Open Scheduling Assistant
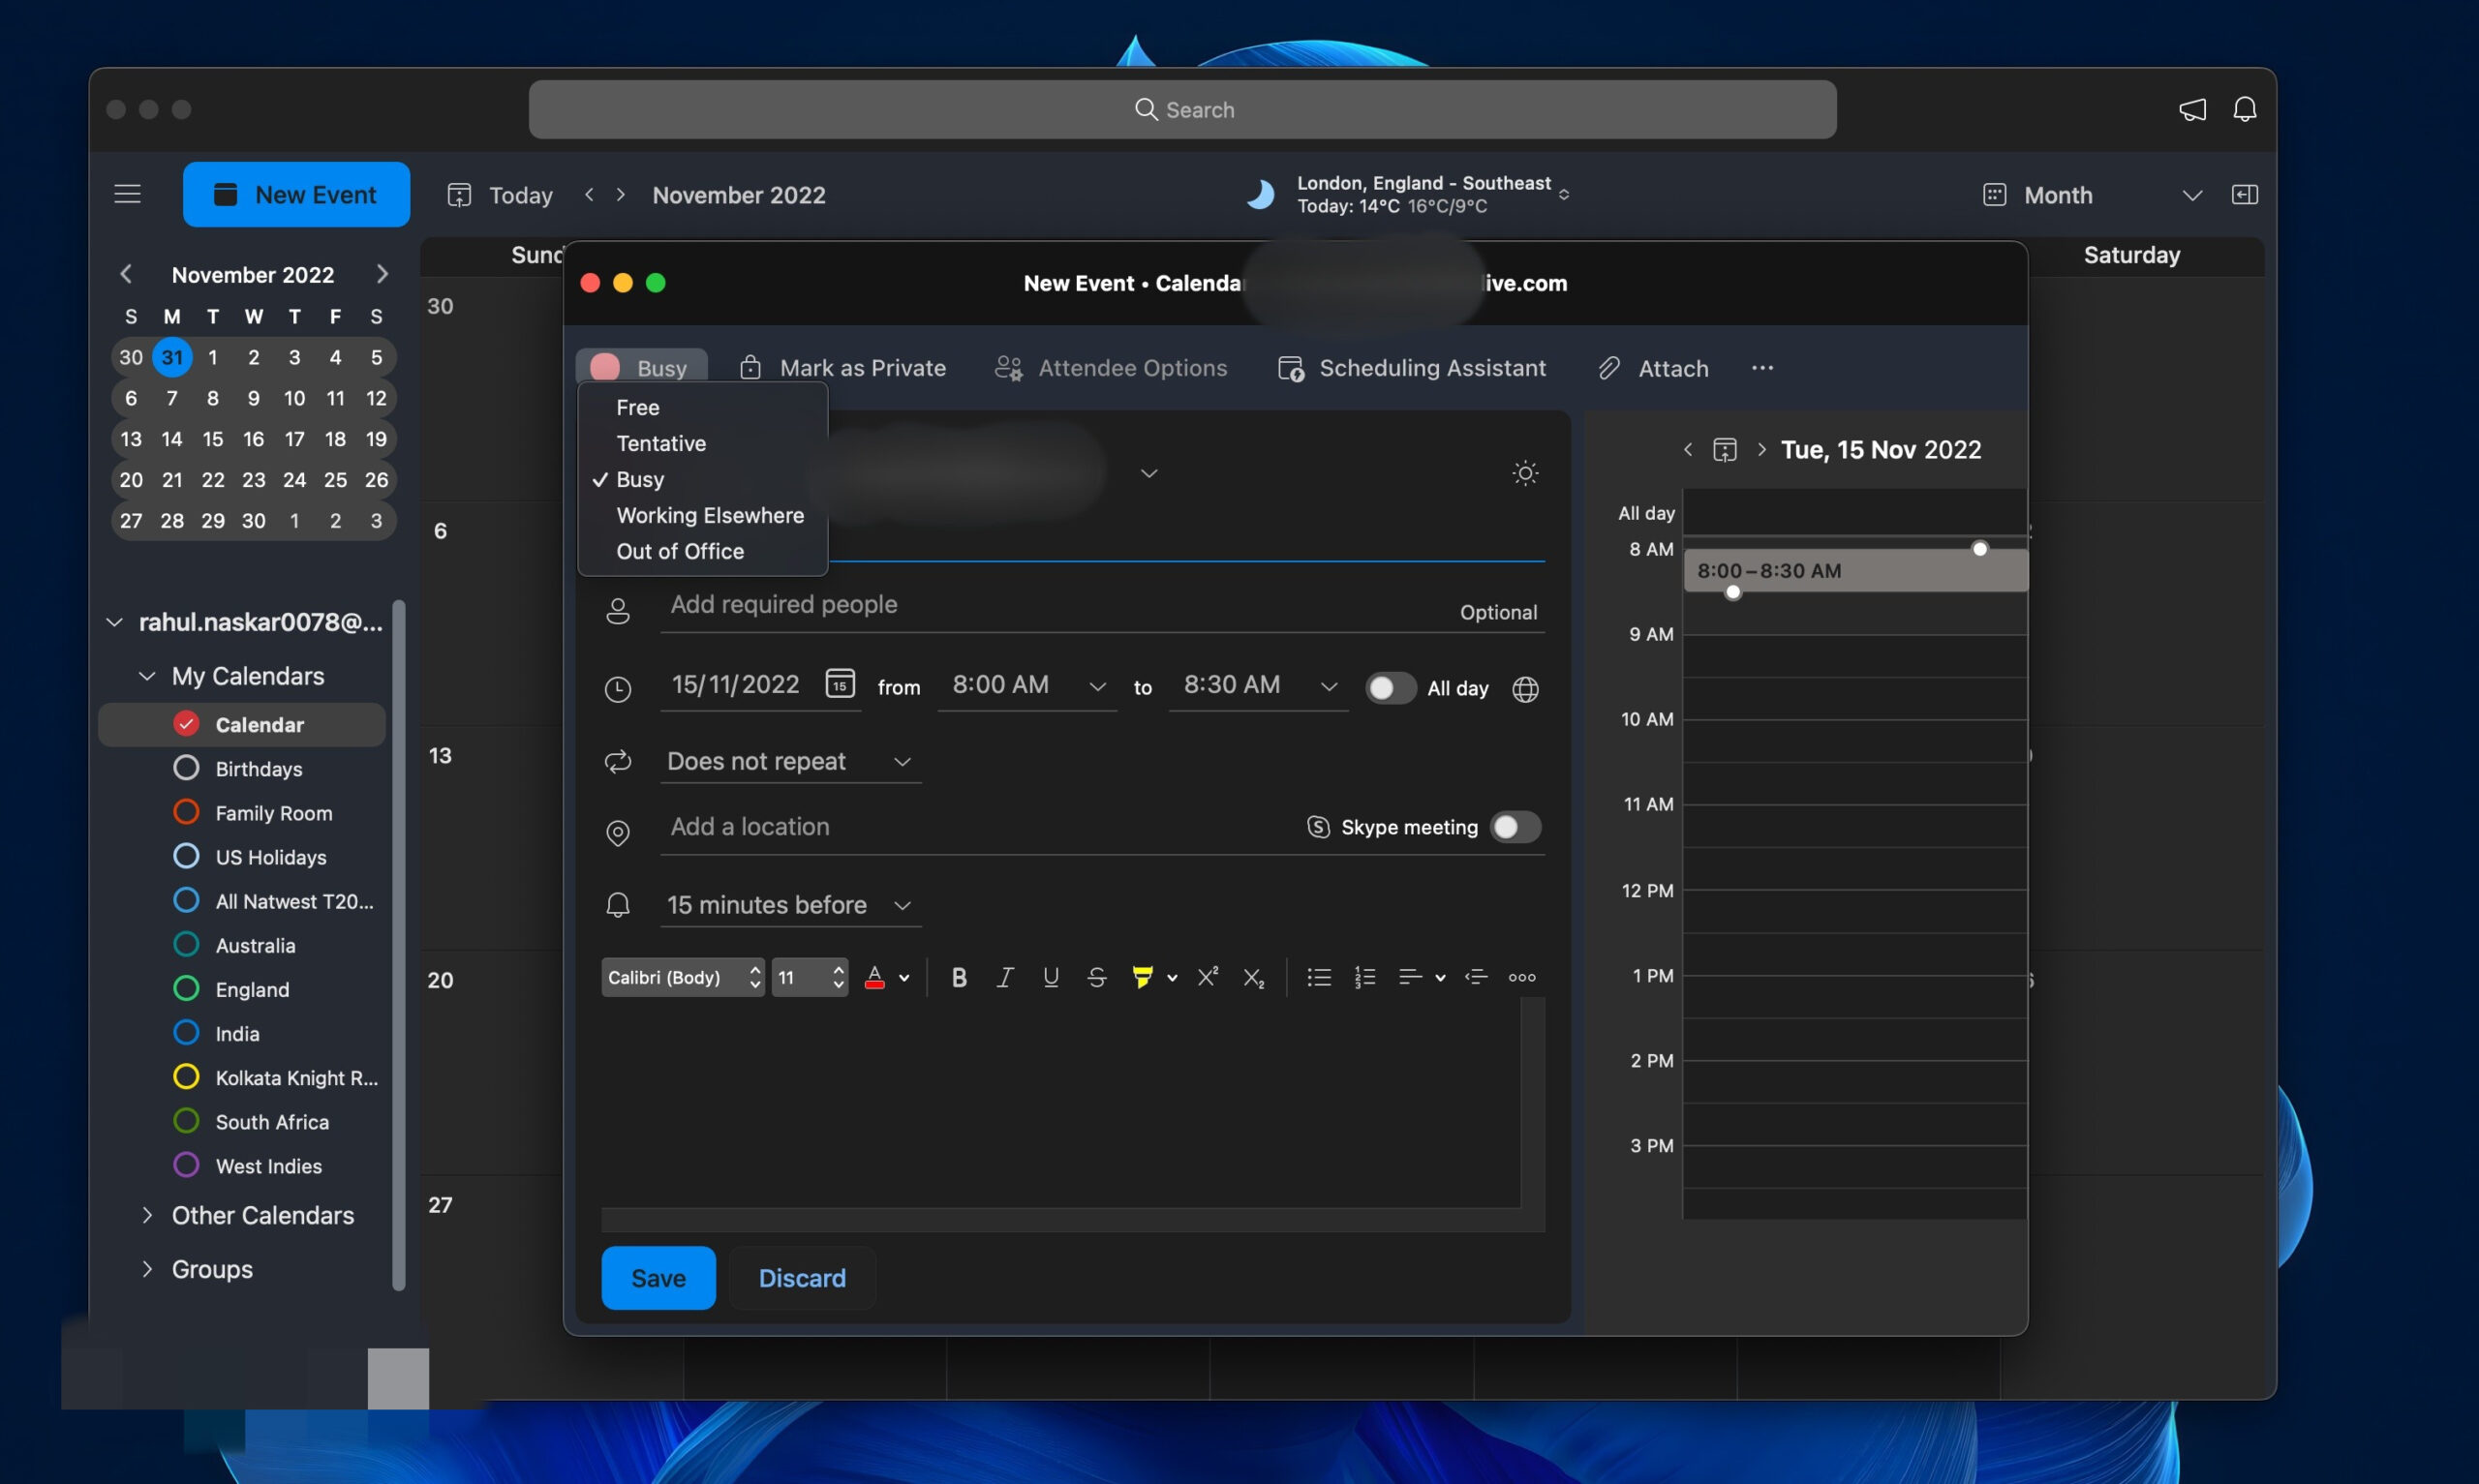This screenshot has height=1484, width=2479. 1412,368
